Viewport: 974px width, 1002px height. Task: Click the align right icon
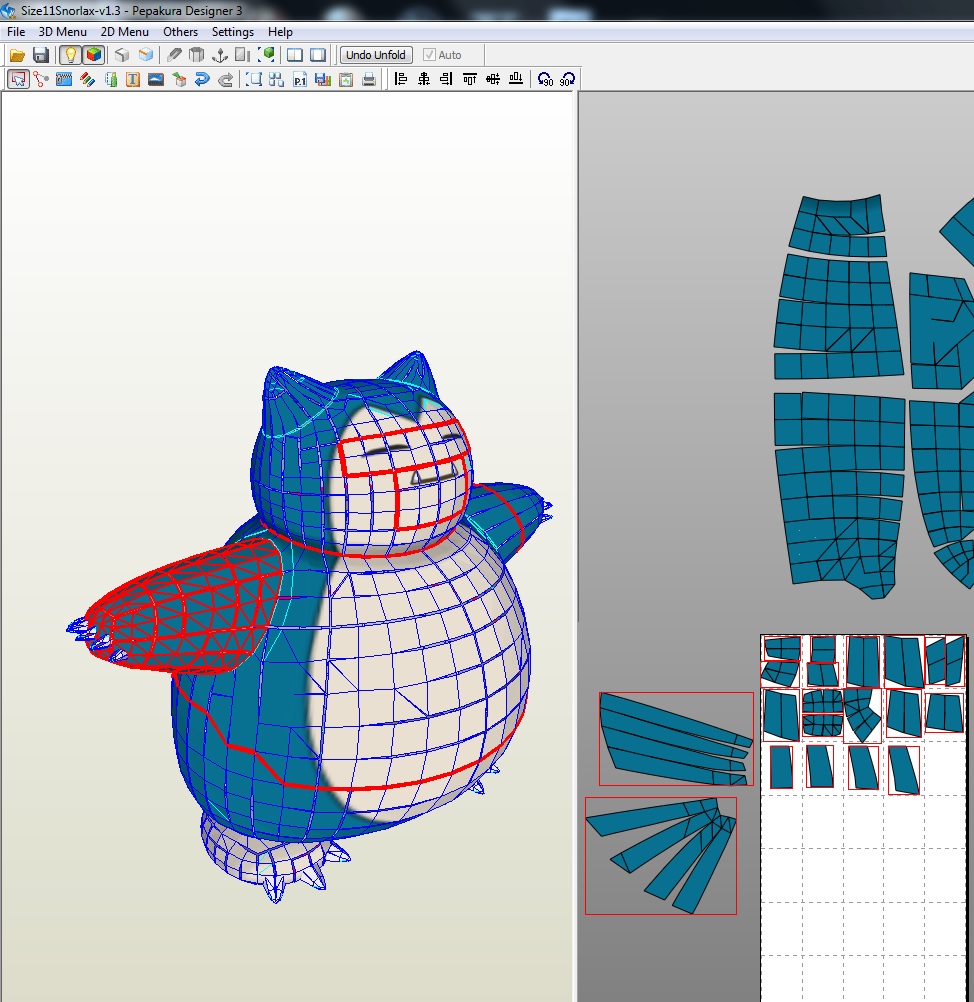coord(447,79)
